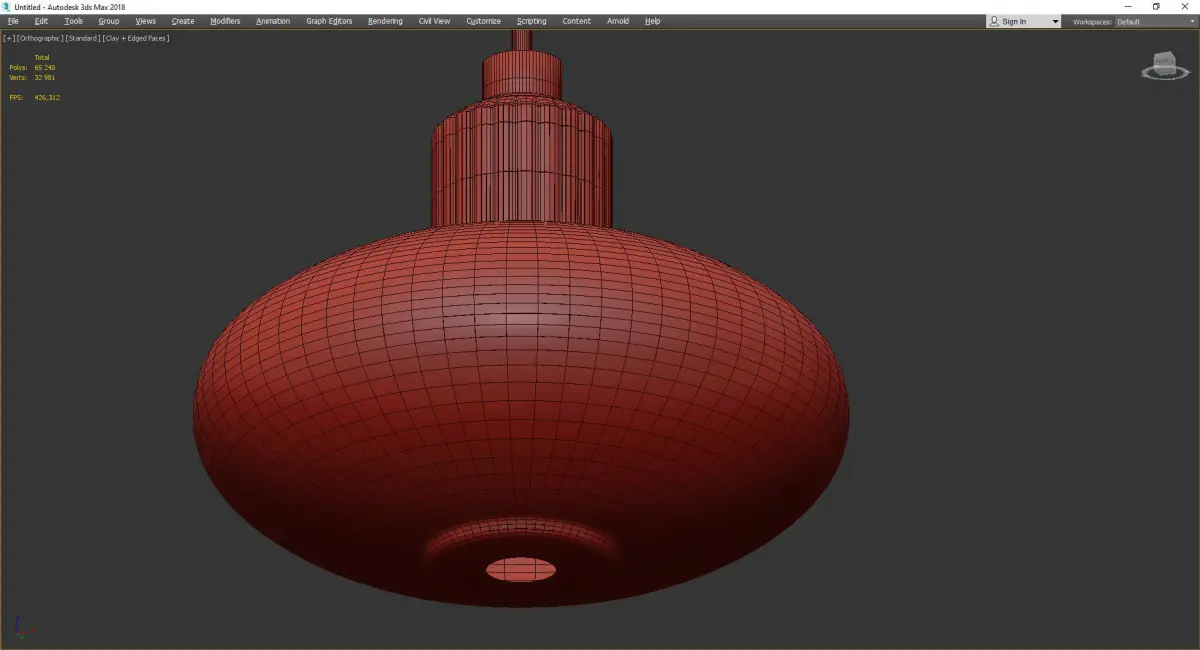Viewport: 1200px width, 650px height.
Task: Open the Customize menu
Action: click(x=484, y=21)
